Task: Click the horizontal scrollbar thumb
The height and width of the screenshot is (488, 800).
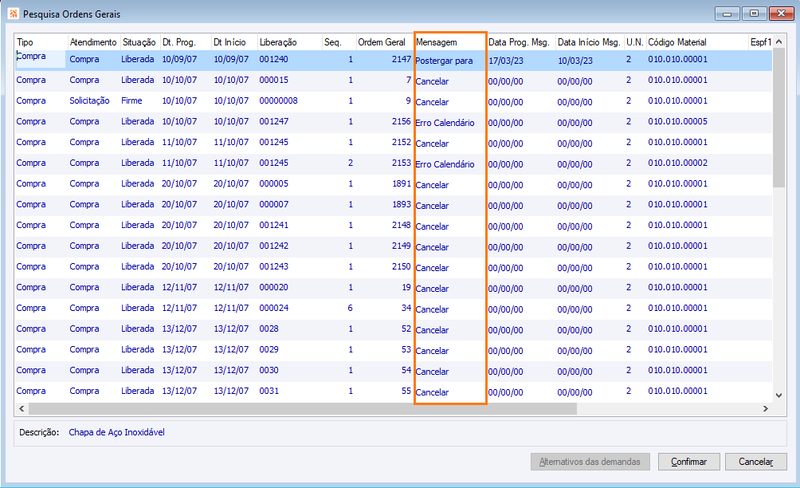Action: pos(303,408)
